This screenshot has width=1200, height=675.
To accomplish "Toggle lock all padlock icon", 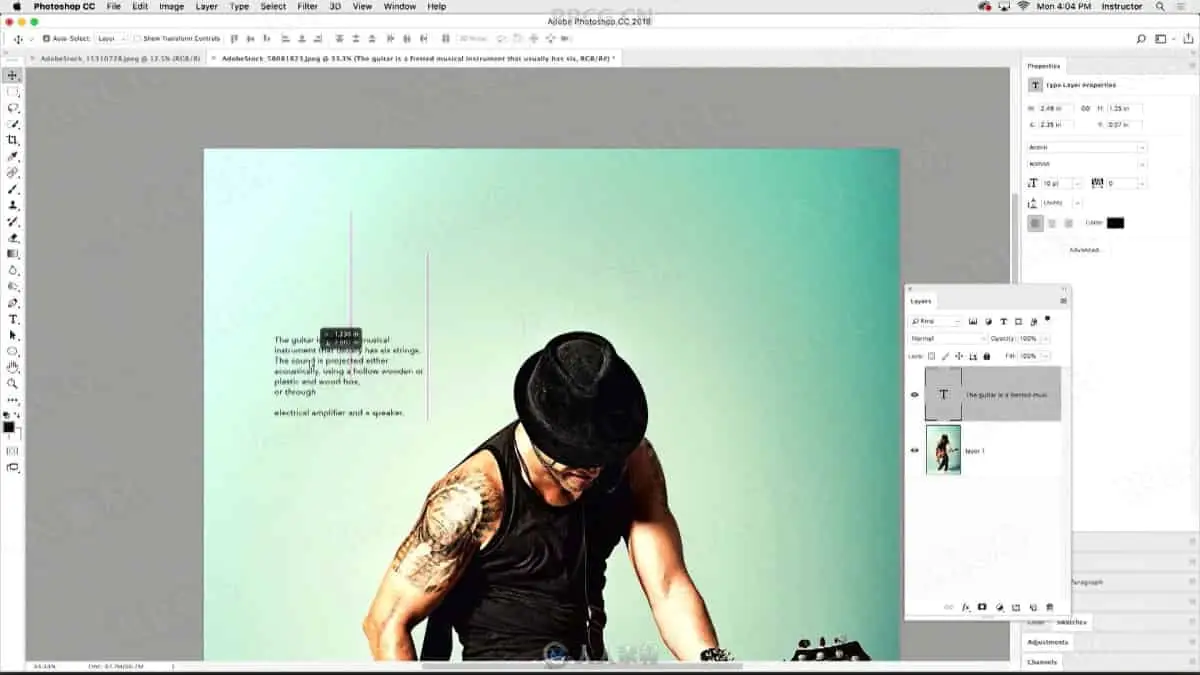I will 987,356.
